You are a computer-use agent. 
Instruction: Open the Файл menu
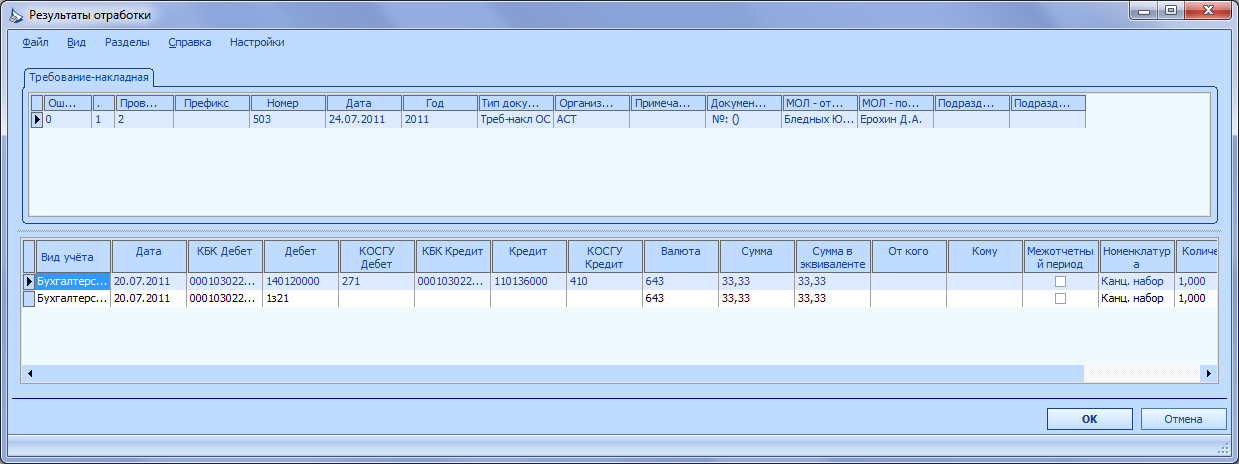pyautogui.click(x=35, y=42)
